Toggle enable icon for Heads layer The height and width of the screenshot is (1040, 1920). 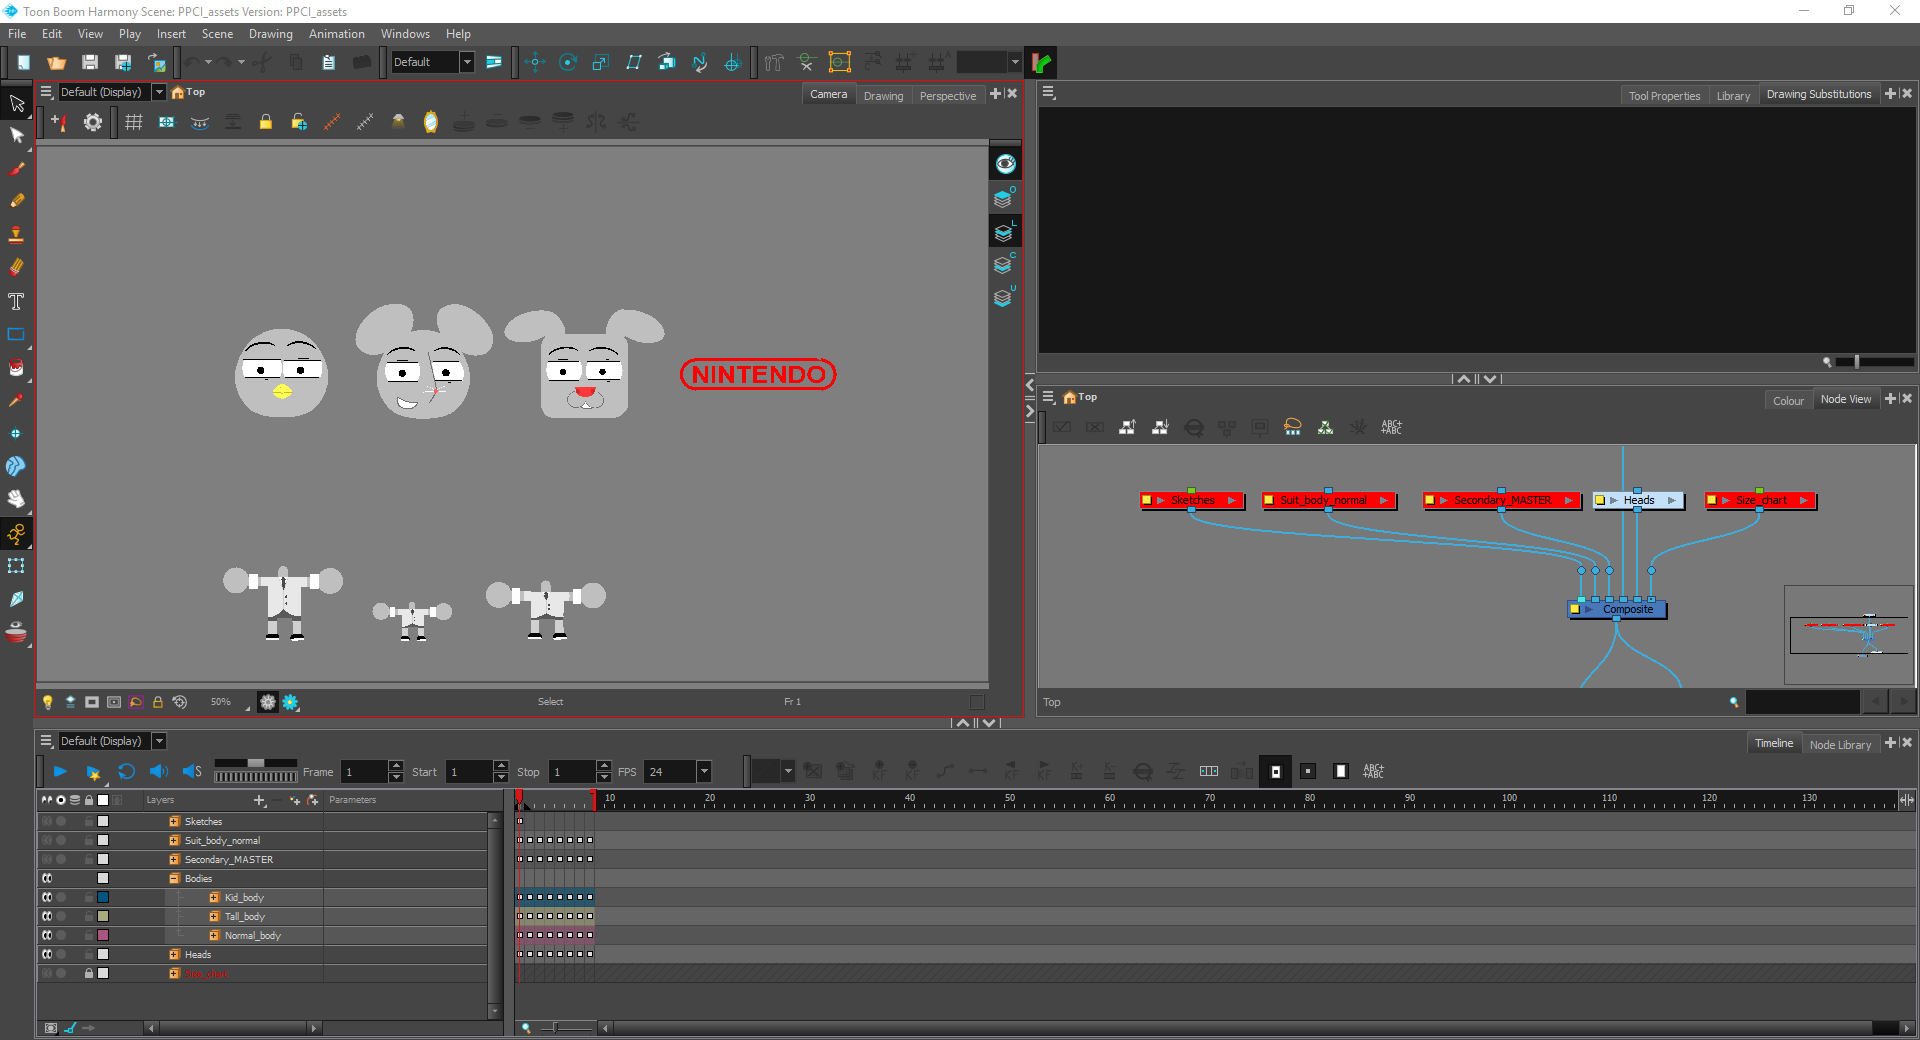47,954
